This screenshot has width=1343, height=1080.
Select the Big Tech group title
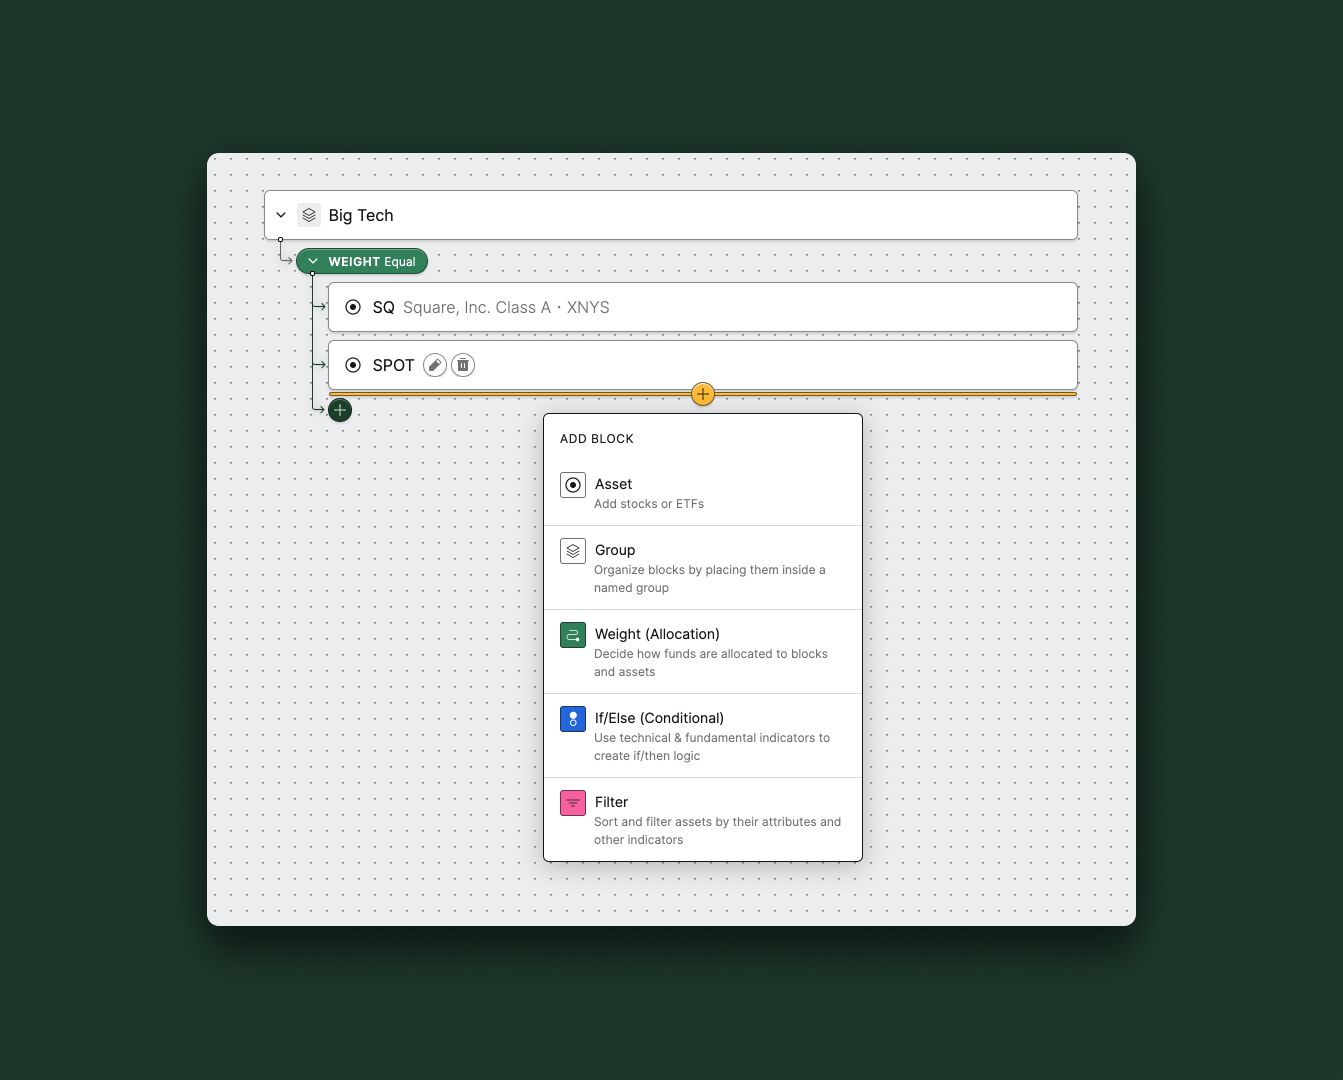[x=361, y=215]
